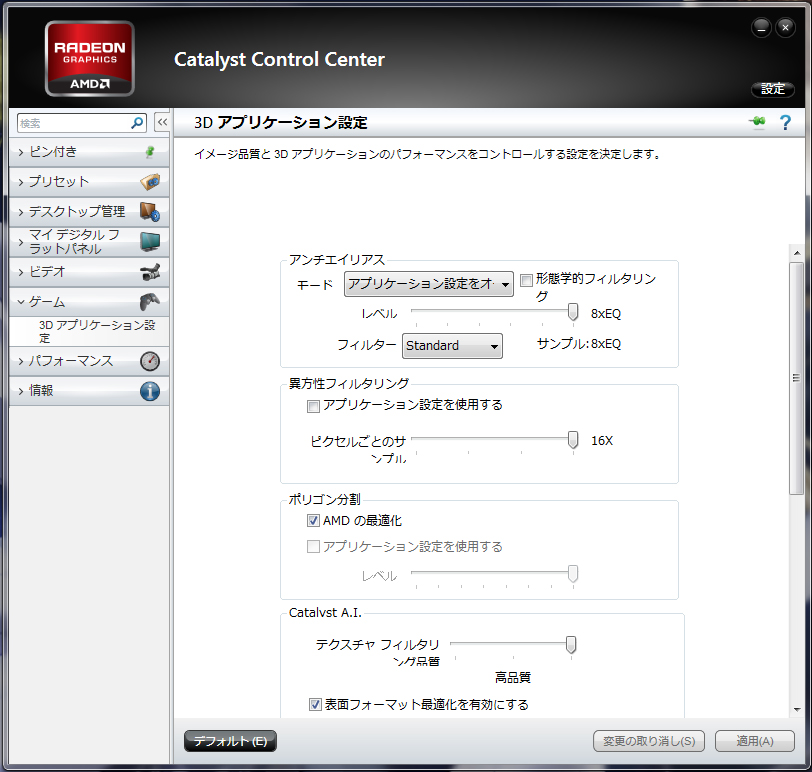812x772 pixels.
Task: Expand the ピン付き section
Action: [x=89, y=152]
